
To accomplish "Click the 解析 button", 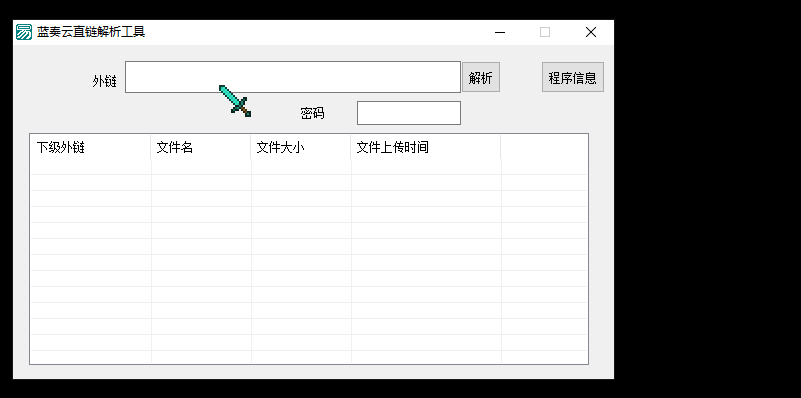I will [x=481, y=78].
